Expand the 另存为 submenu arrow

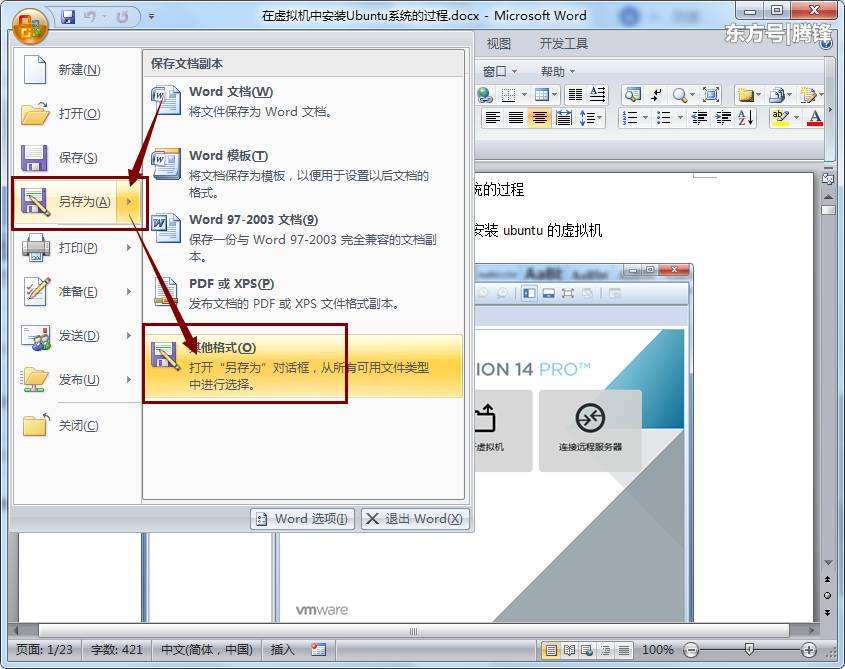coord(128,201)
